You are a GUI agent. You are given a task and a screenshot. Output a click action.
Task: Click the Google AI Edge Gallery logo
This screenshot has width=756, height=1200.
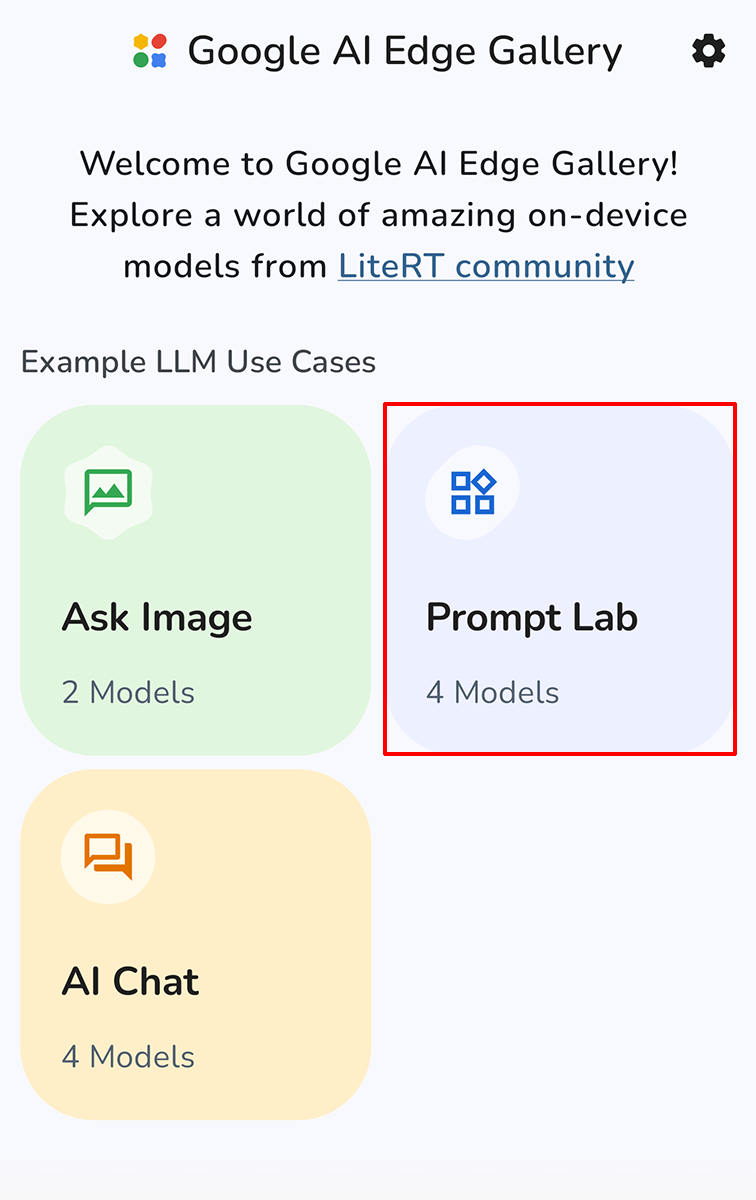tap(150, 51)
